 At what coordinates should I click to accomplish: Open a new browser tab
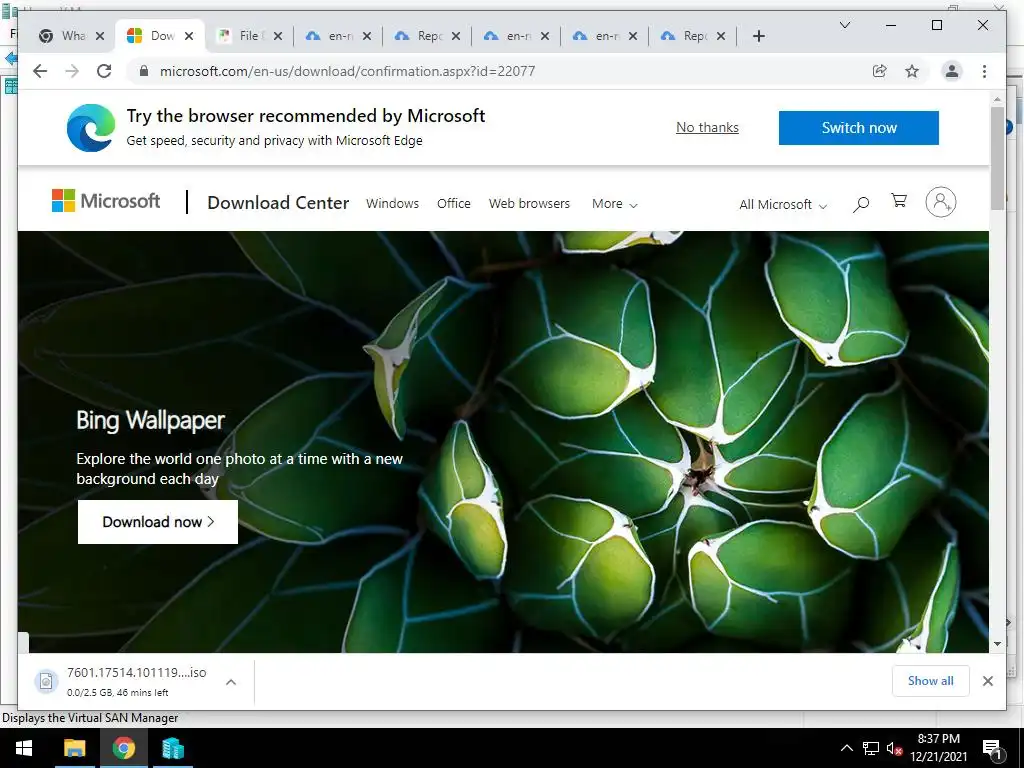(758, 36)
